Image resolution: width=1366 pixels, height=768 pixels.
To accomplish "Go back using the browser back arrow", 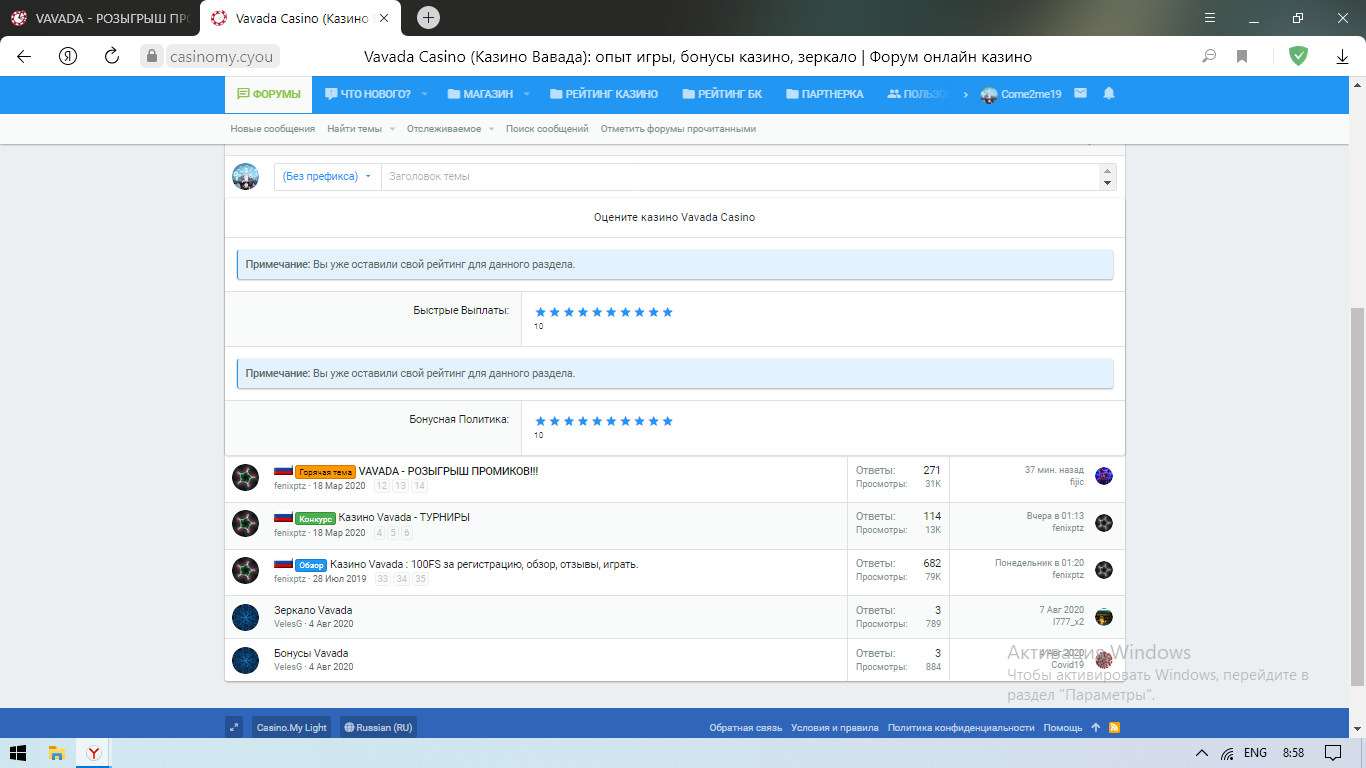I will pyautogui.click(x=24, y=56).
